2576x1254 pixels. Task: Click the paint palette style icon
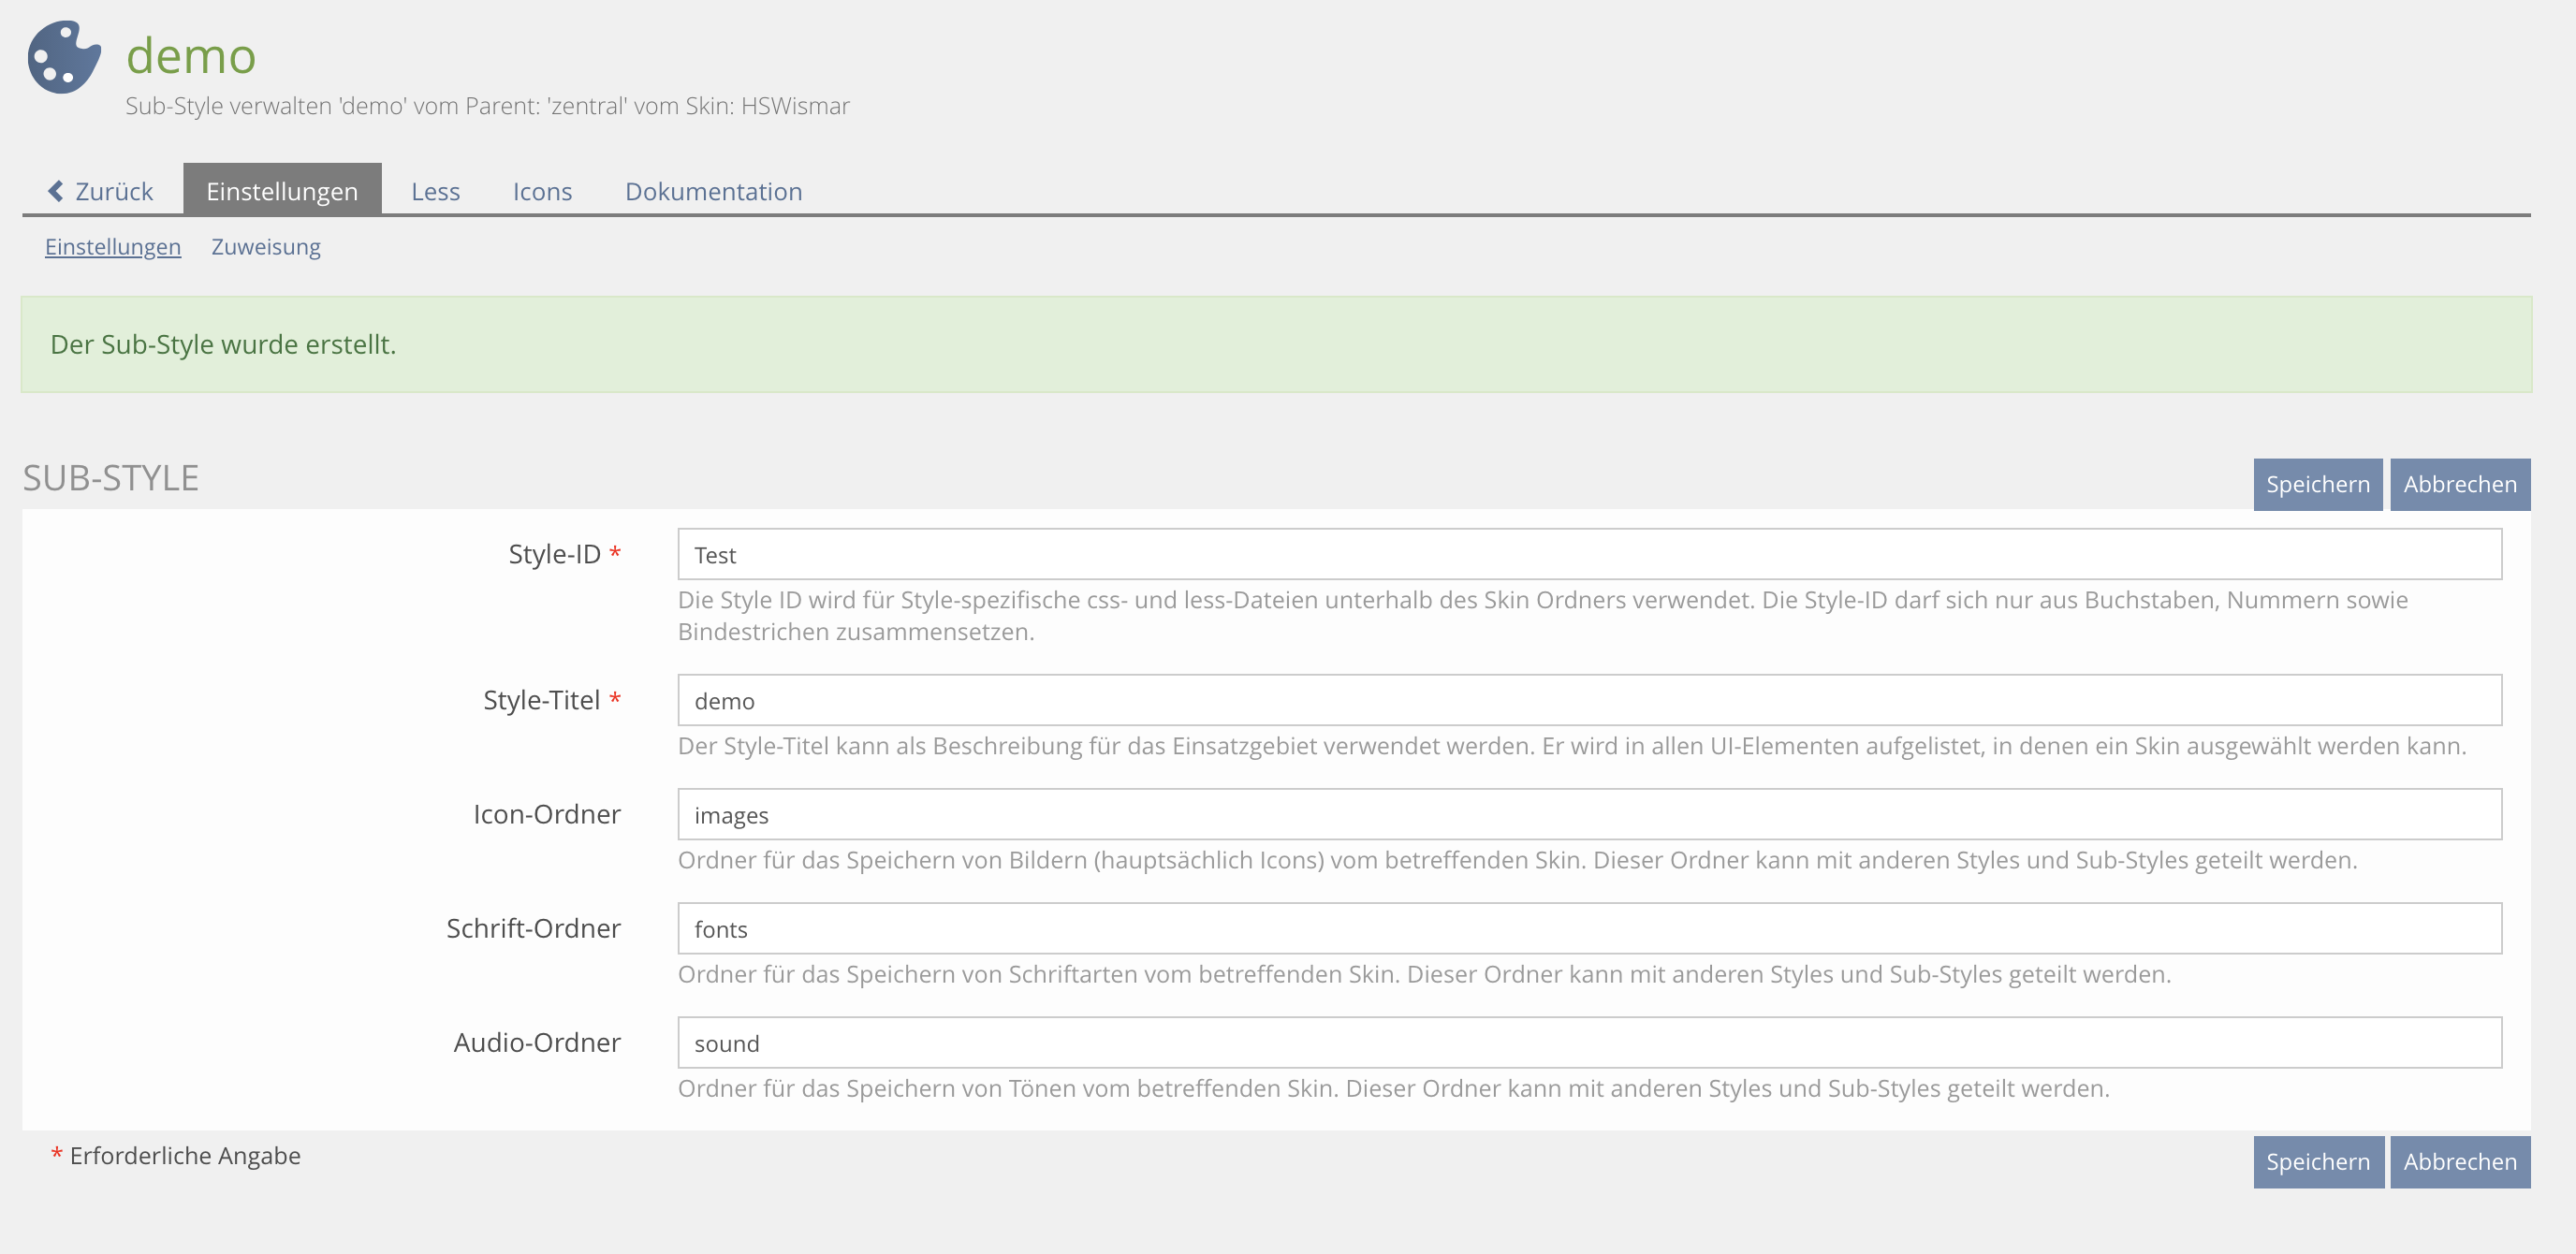tap(64, 57)
